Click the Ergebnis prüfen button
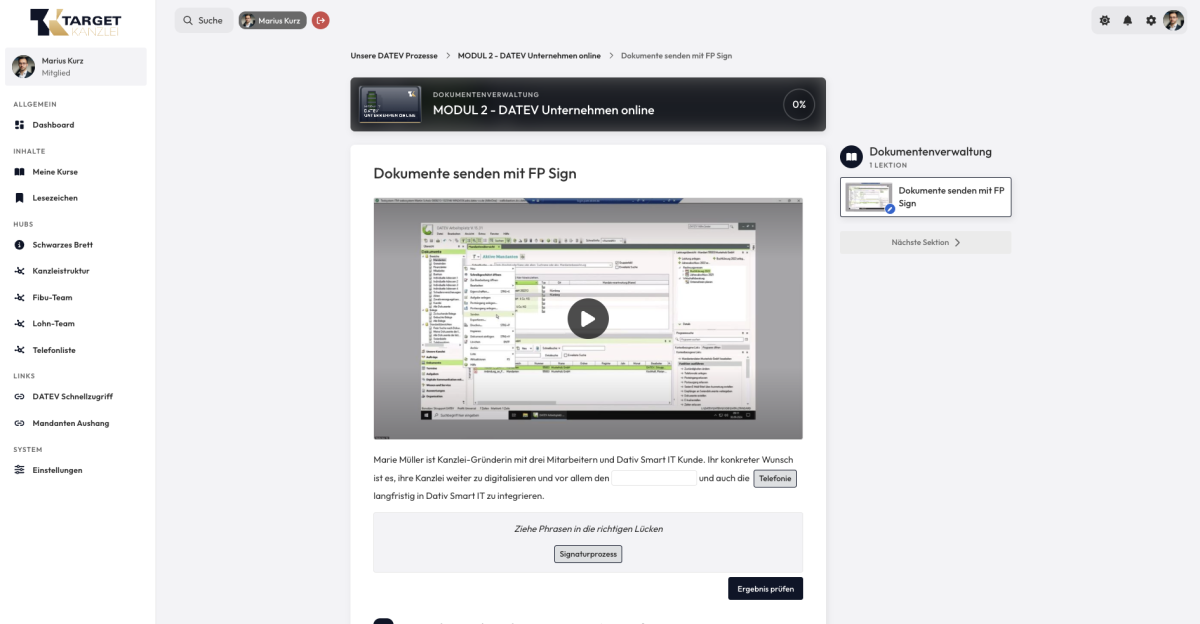This screenshot has width=1200, height=624. tap(765, 589)
